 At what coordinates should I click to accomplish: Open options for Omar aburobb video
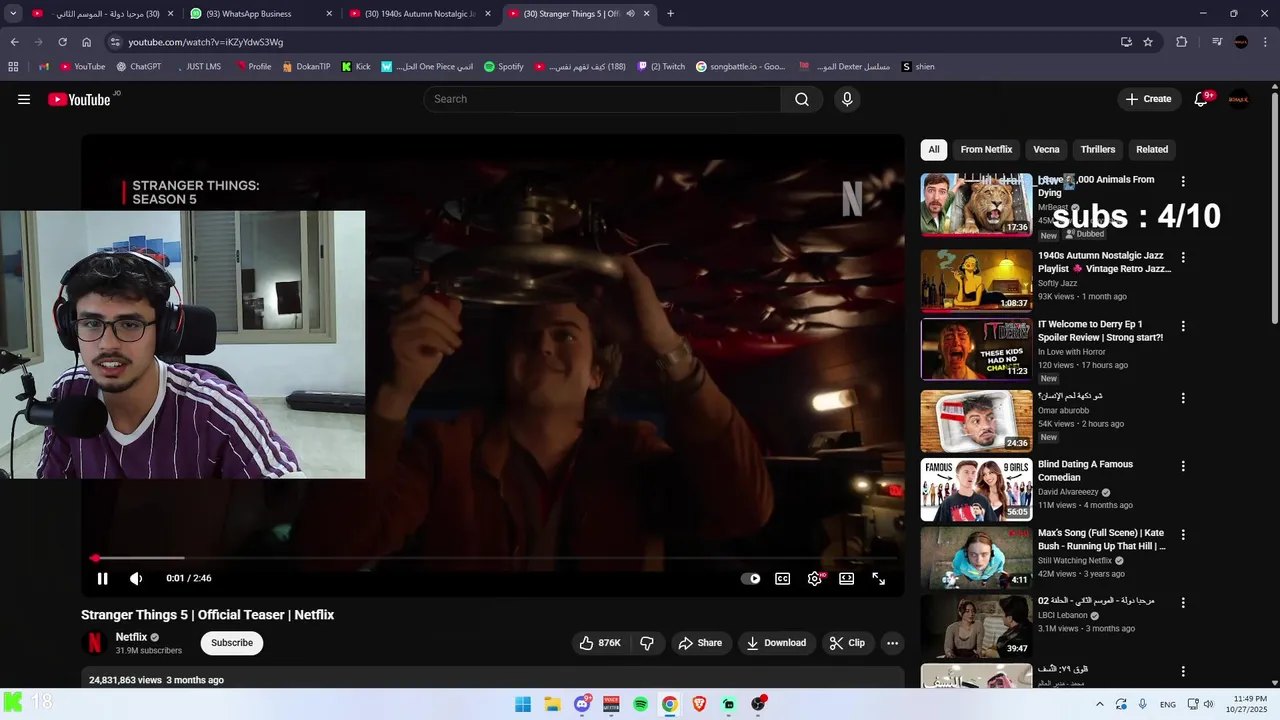pos(1183,398)
